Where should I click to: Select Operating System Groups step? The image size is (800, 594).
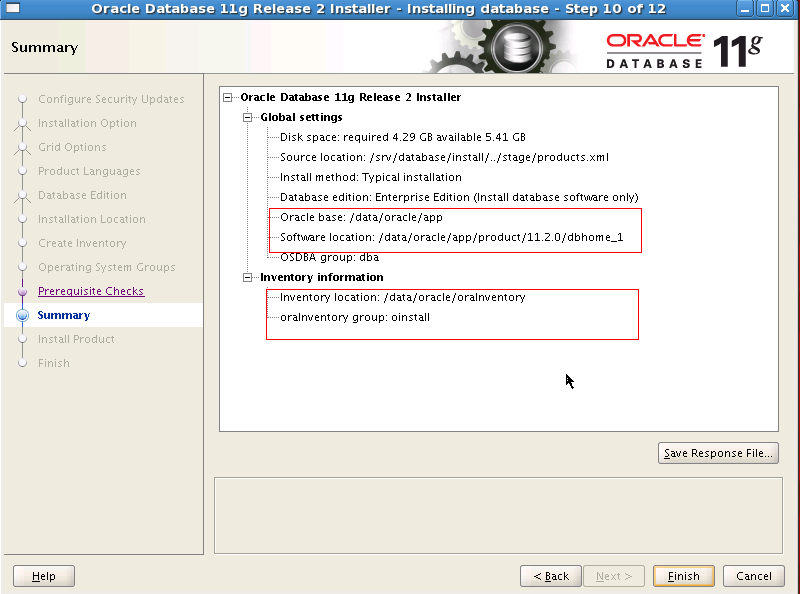click(x=107, y=267)
